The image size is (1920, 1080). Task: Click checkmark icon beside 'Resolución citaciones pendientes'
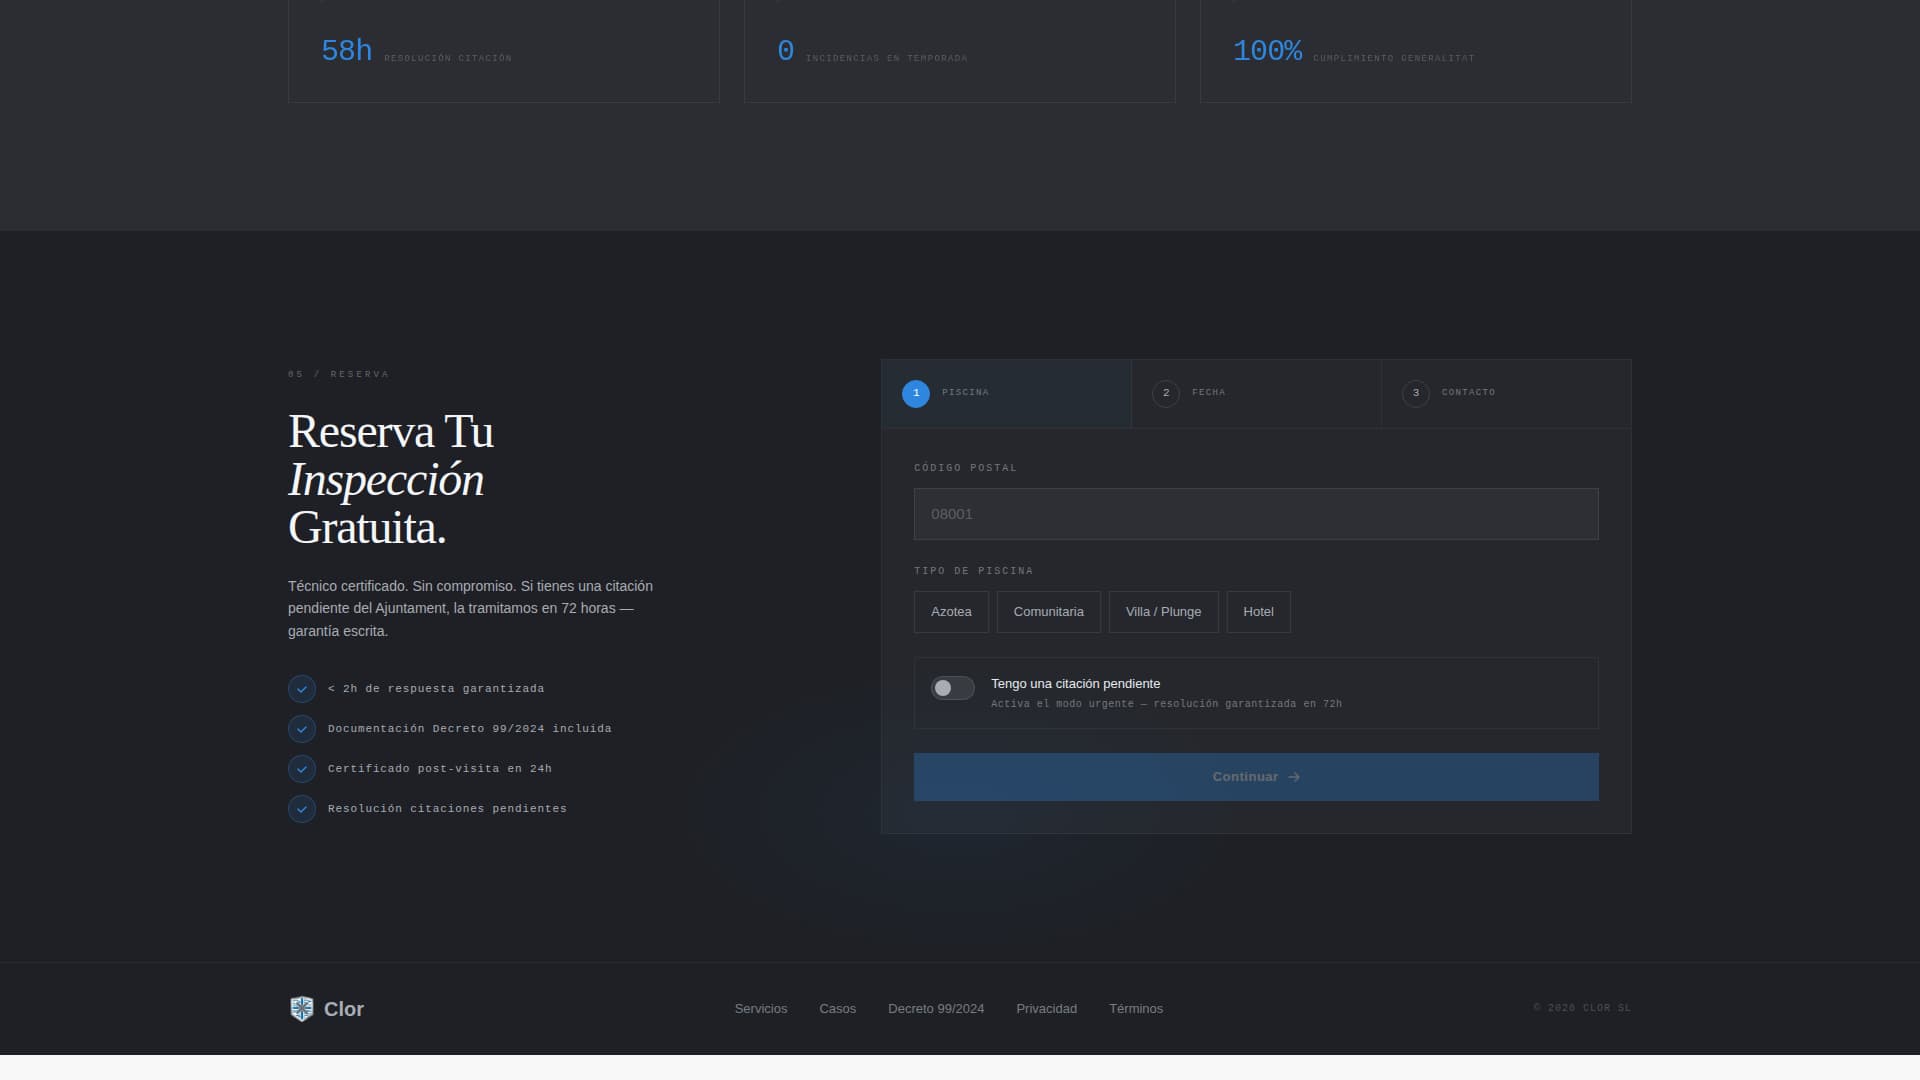(x=302, y=809)
